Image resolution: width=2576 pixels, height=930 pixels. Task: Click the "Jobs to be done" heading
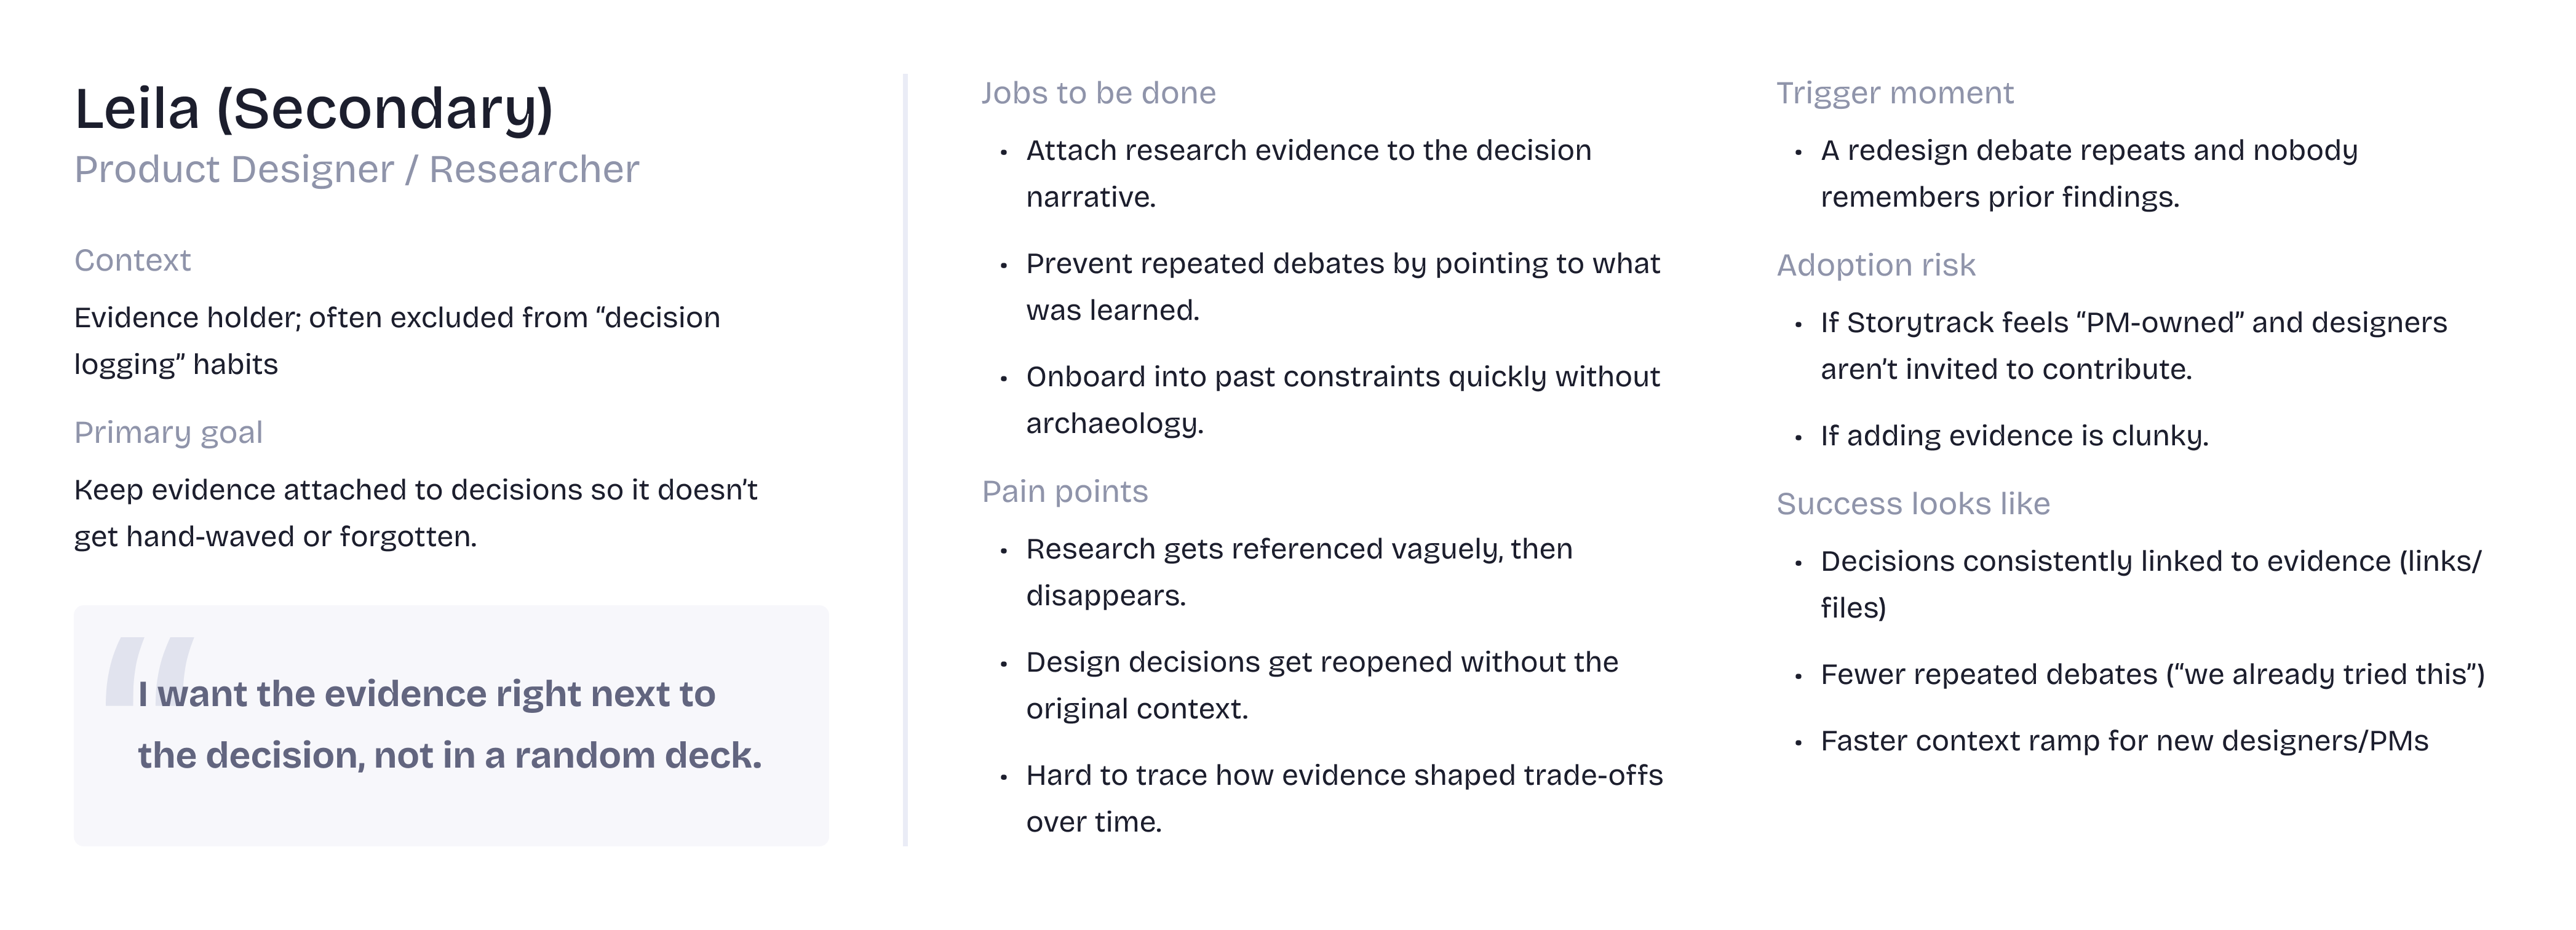coord(1098,93)
